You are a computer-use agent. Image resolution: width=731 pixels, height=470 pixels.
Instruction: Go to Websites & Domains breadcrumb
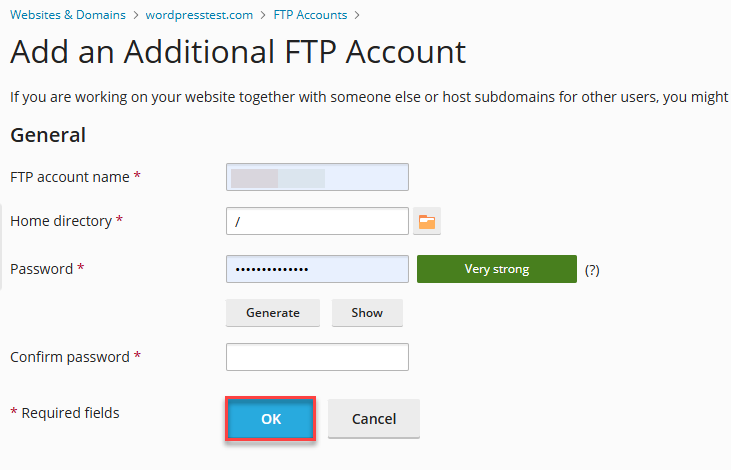point(68,15)
